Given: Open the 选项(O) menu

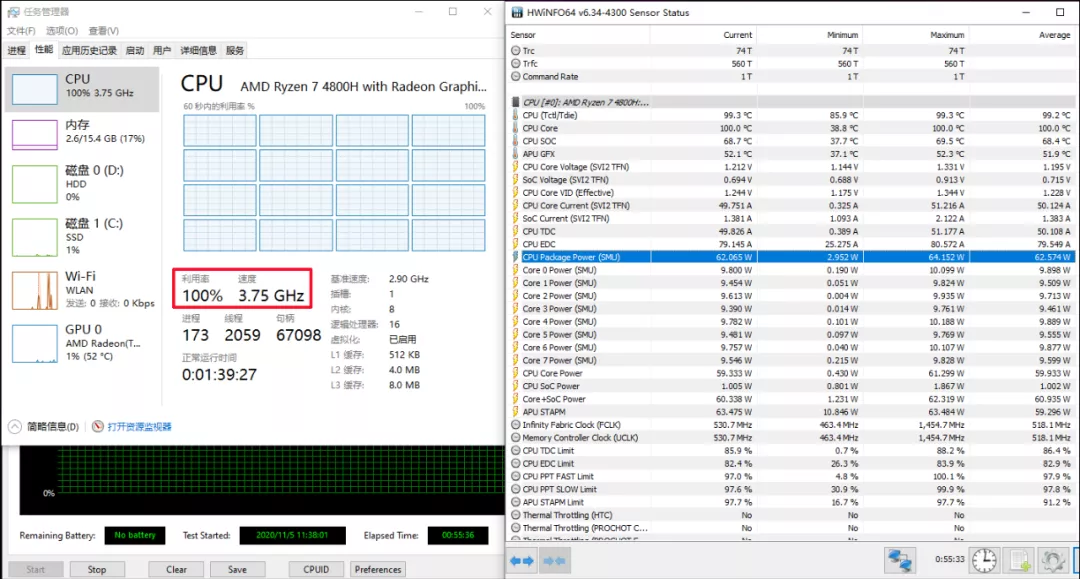Looking at the screenshot, I should 62,31.
